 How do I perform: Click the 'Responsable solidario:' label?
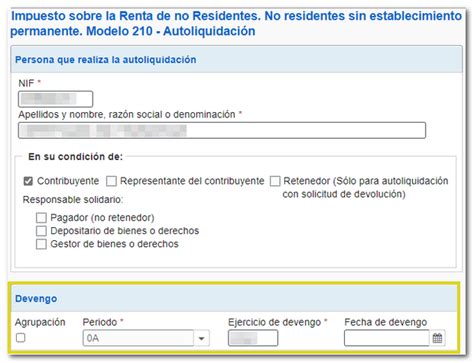click(x=73, y=200)
